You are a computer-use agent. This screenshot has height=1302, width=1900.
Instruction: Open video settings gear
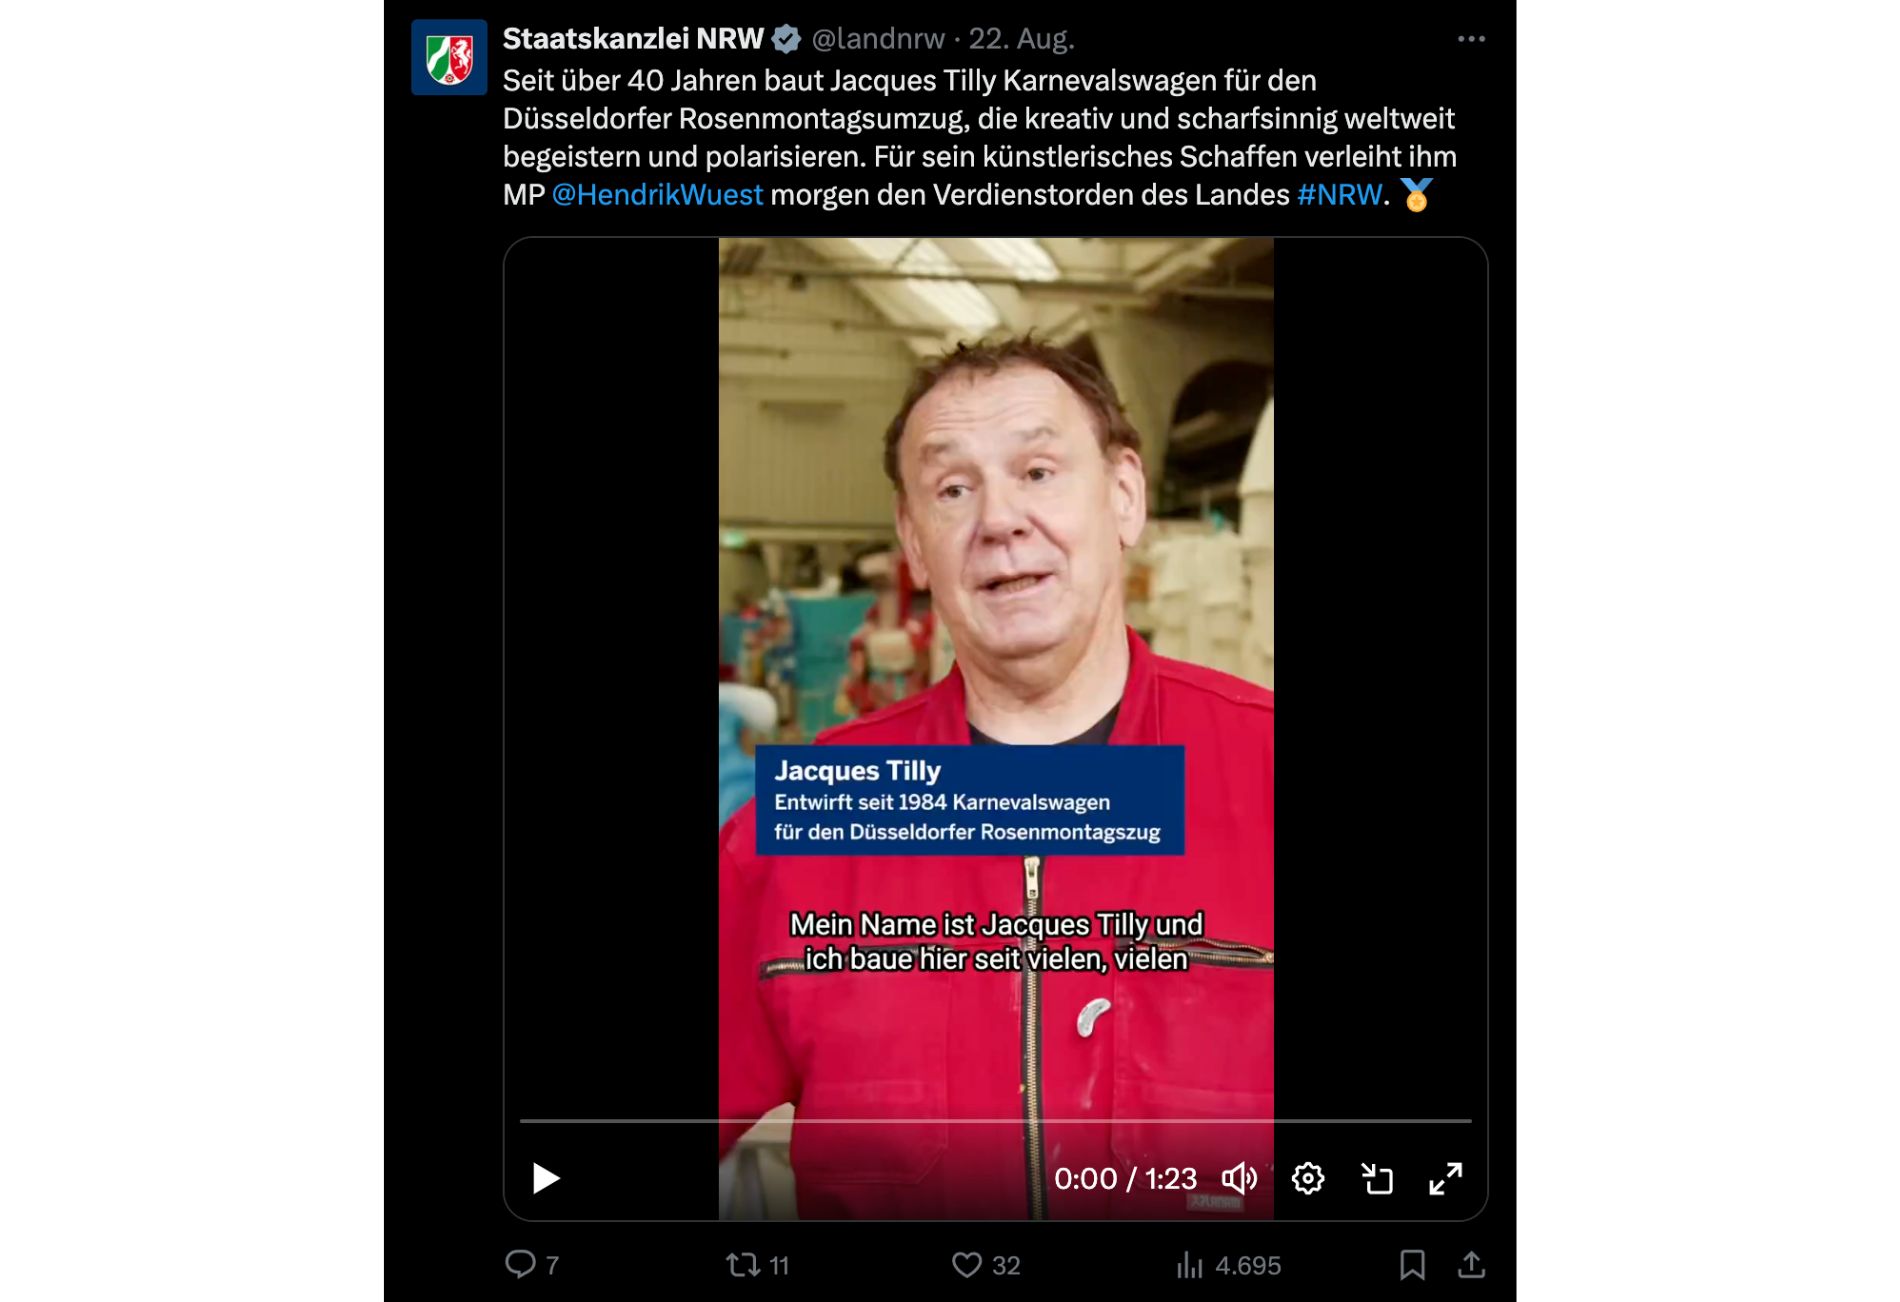point(1308,1178)
